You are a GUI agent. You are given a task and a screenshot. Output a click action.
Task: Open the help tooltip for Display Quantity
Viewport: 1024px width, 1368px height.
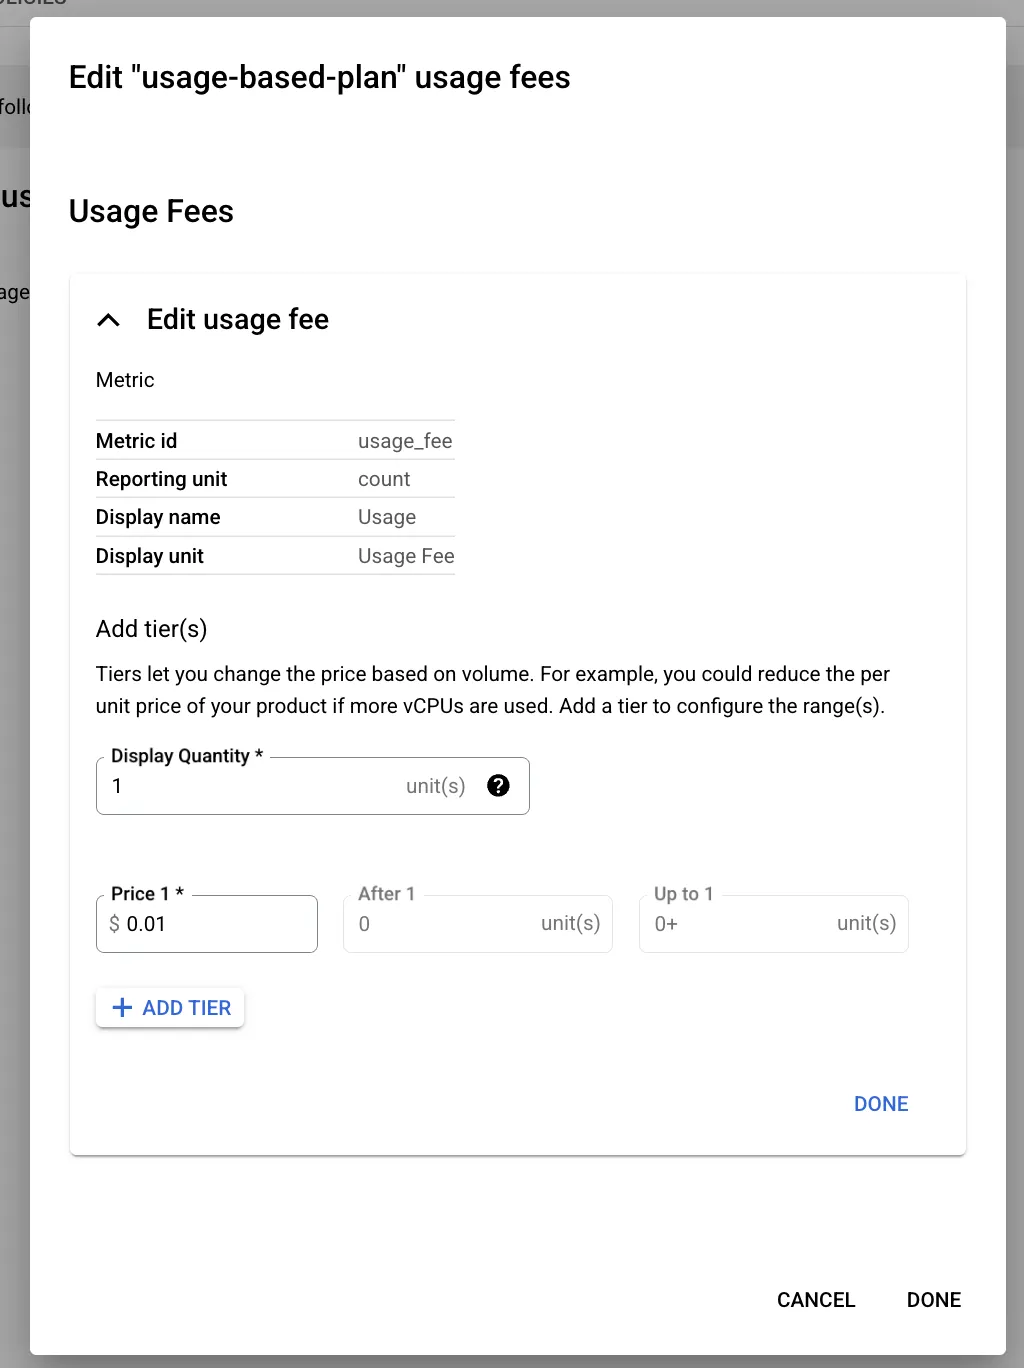click(x=499, y=786)
